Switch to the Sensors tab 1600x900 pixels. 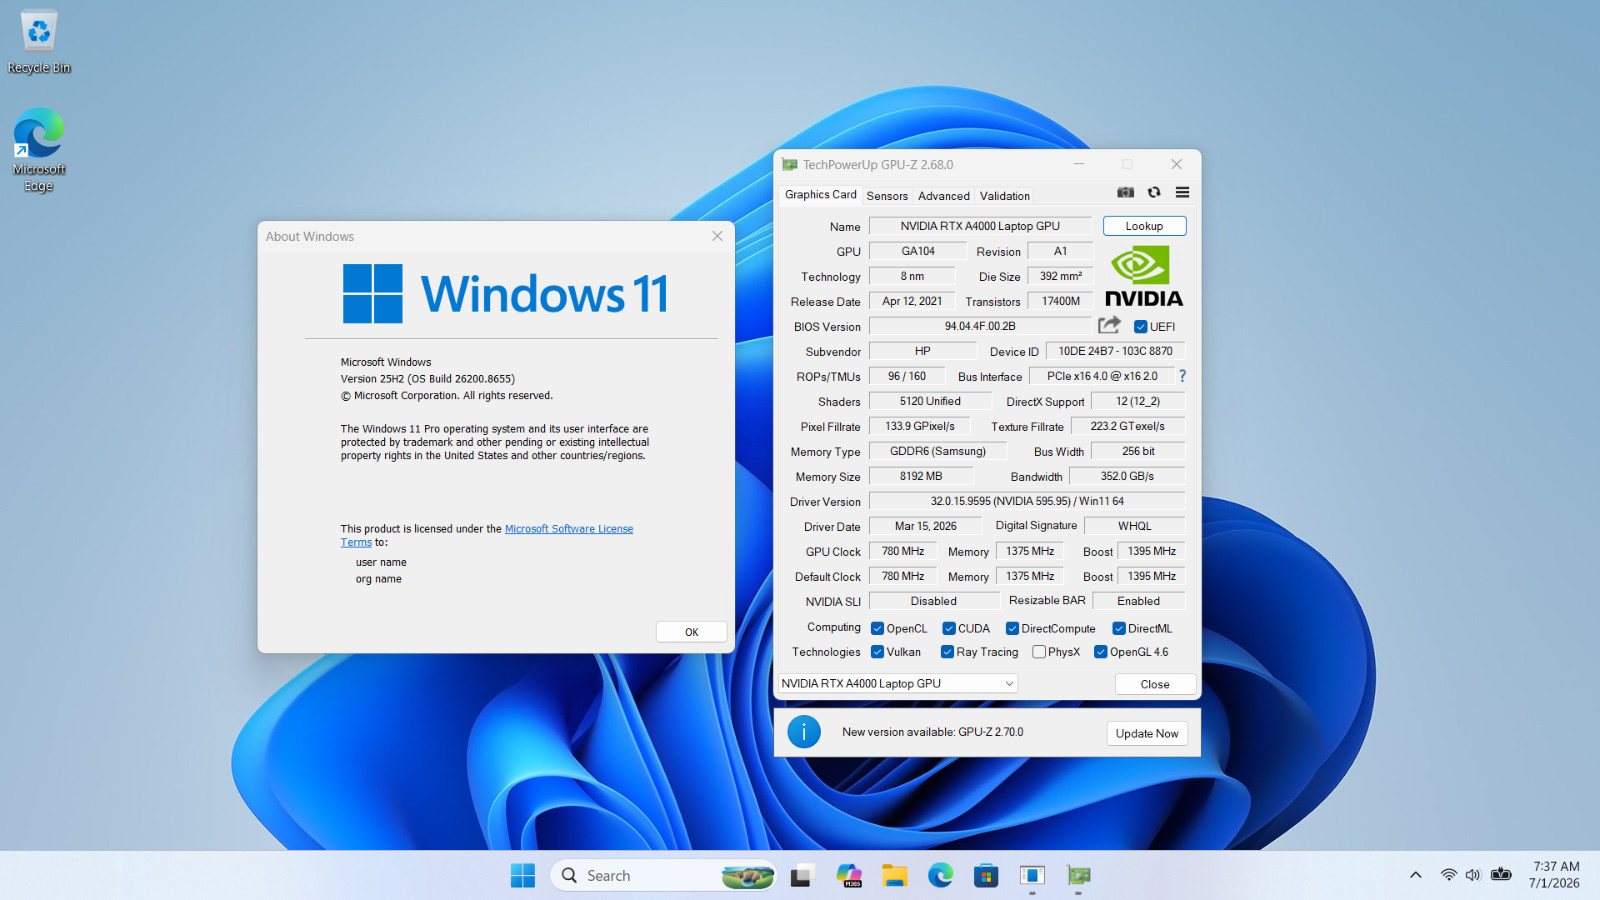tap(887, 196)
